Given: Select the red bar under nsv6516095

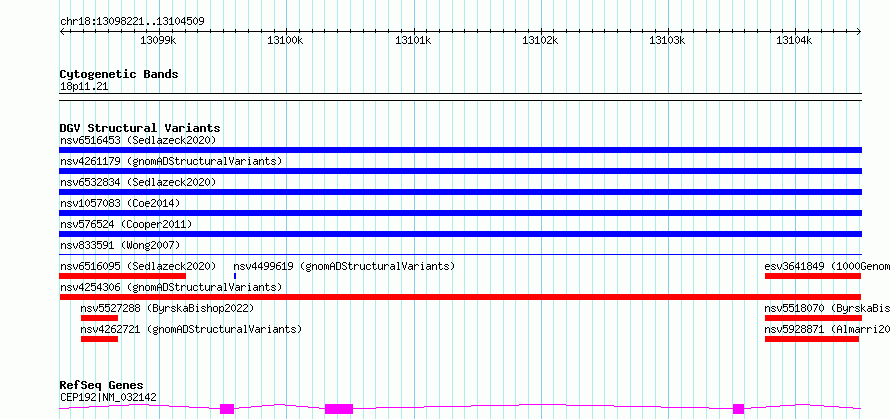Looking at the screenshot, I should tap(123, 276).
